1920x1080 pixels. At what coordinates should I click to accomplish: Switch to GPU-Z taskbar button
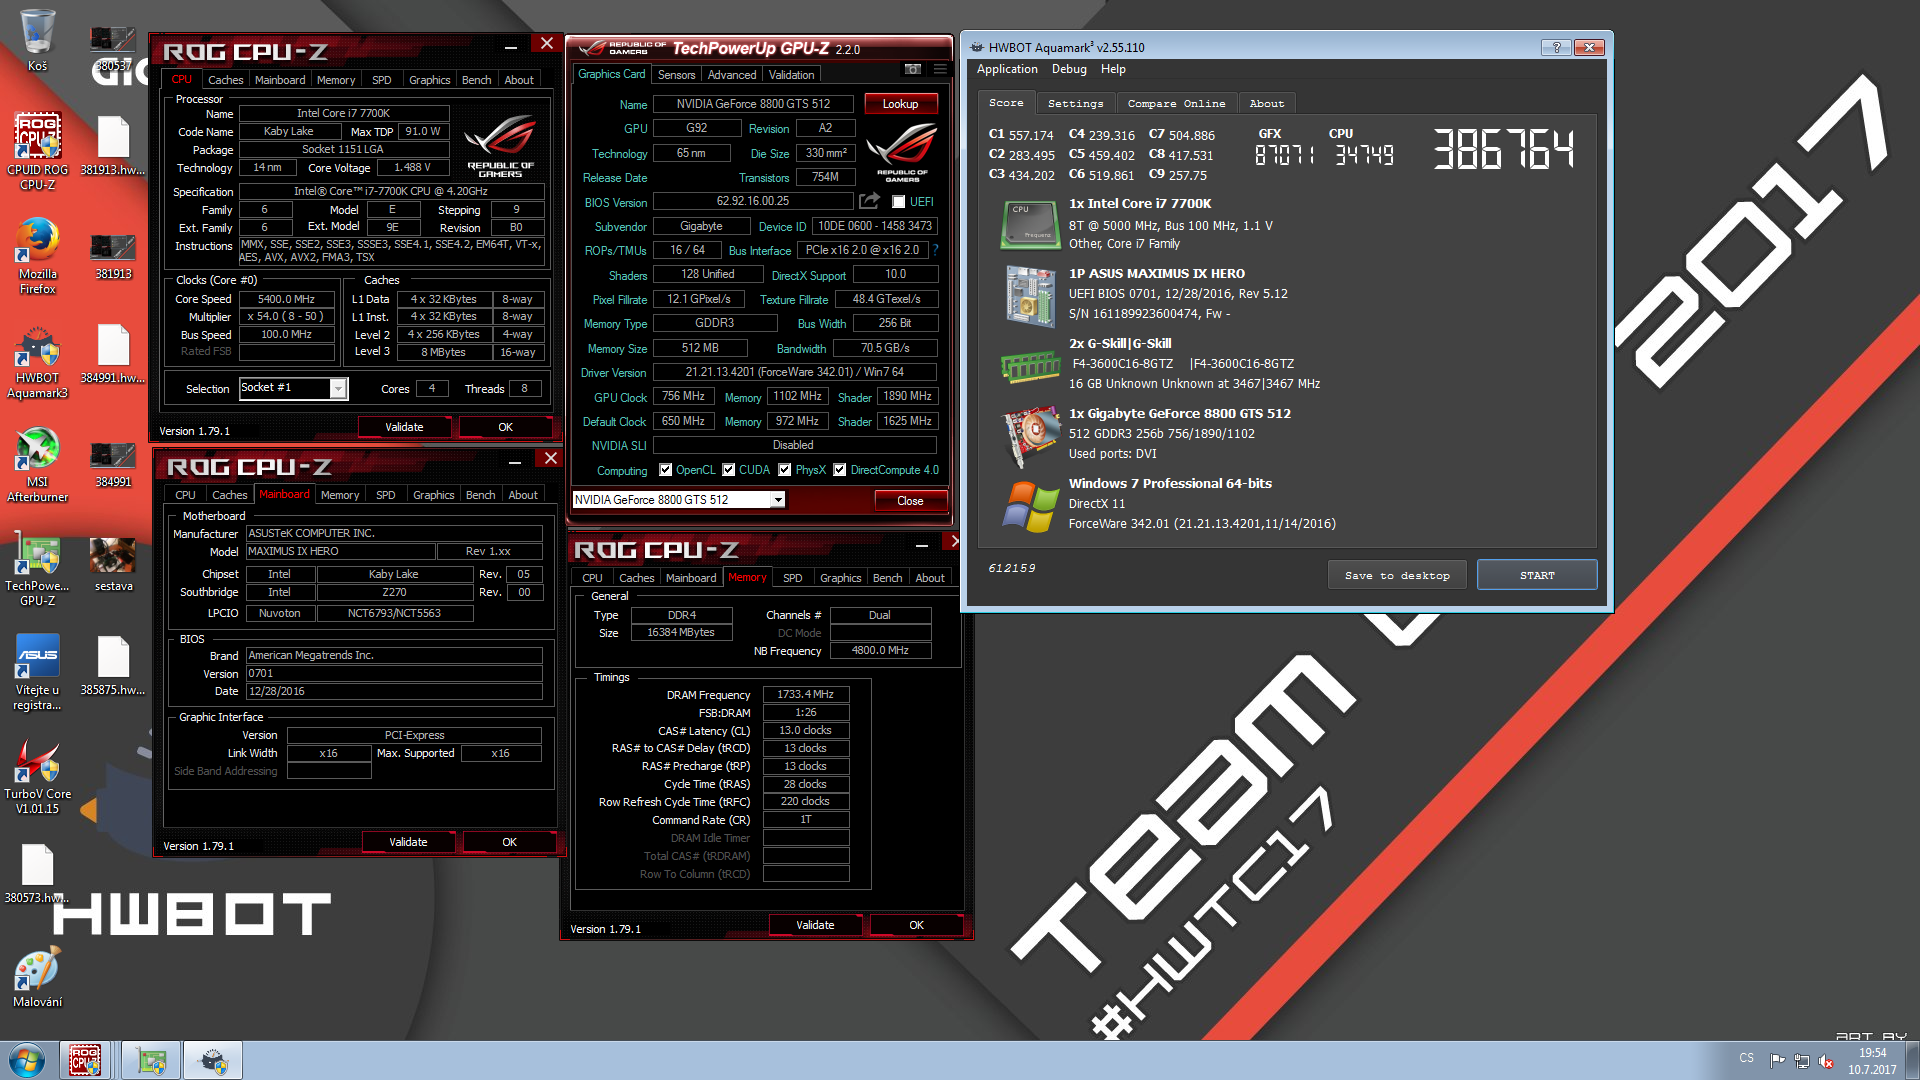tap(151, 1060)
